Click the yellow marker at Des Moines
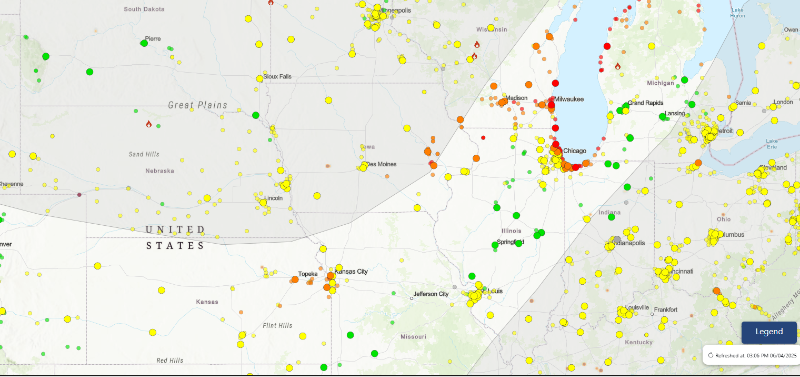 [363, 167]
